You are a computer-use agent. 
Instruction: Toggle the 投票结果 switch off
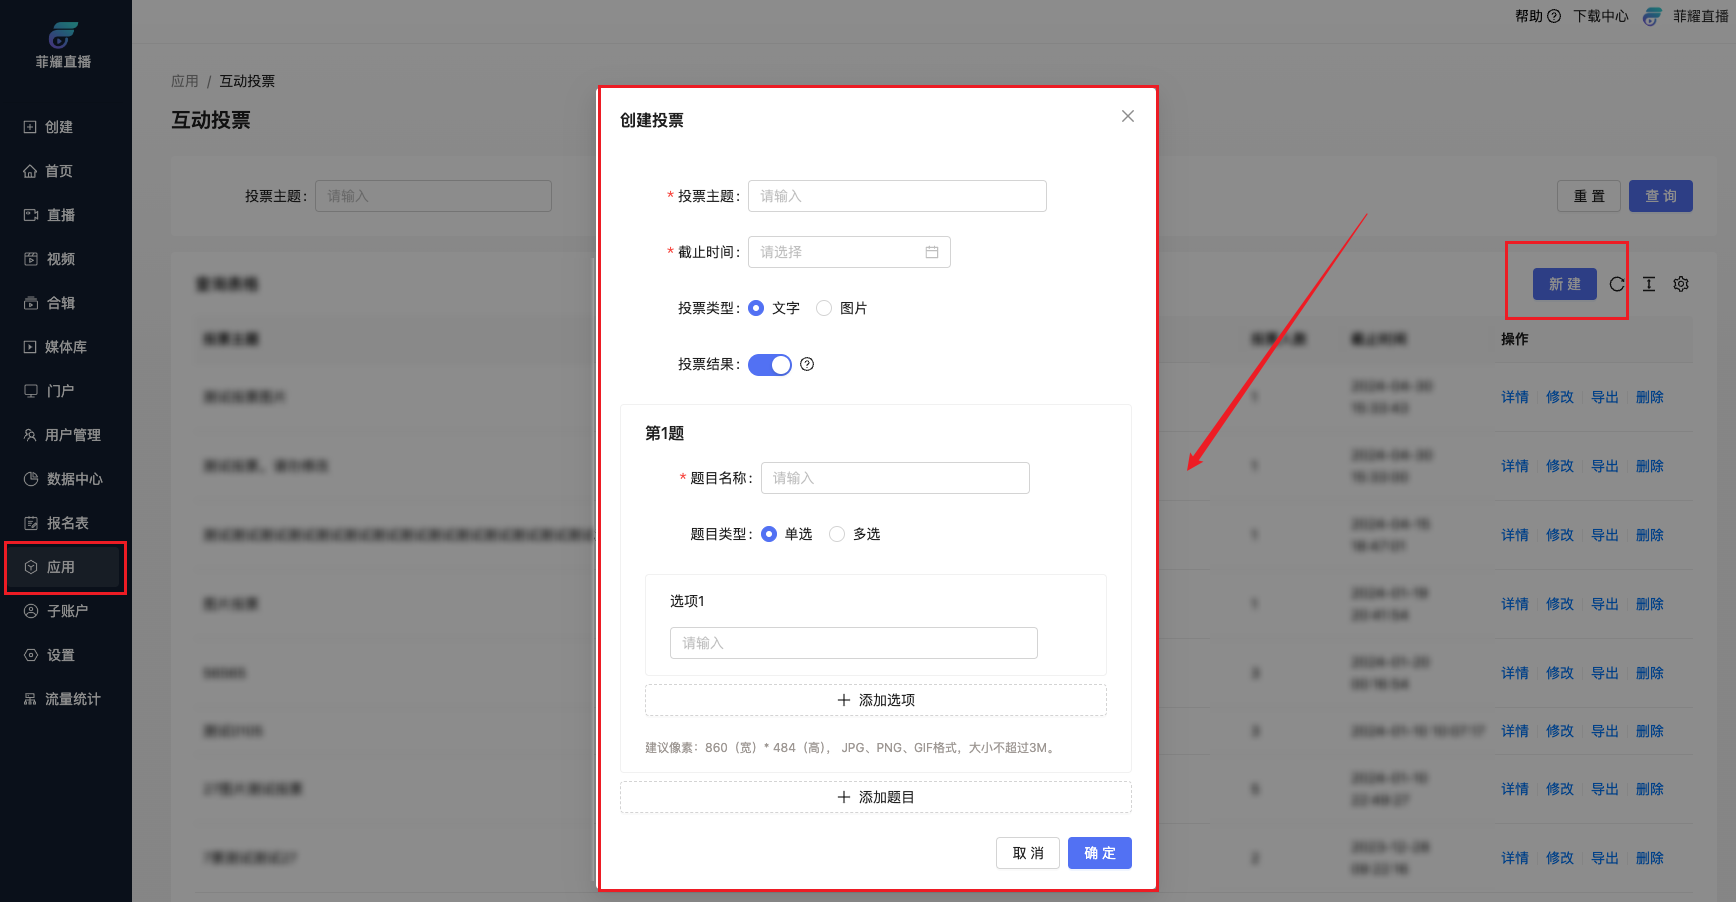click(769, 364)
